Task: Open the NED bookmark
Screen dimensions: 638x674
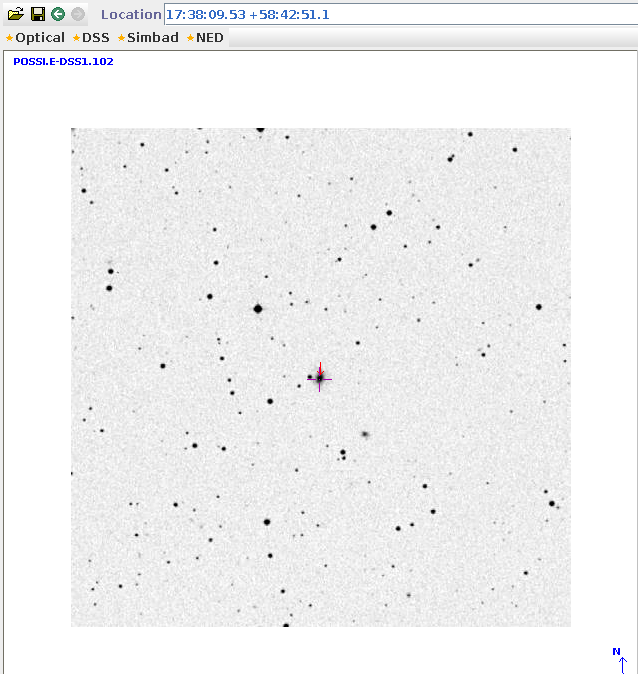Action: pyautogui.click(x=205, y=38)
